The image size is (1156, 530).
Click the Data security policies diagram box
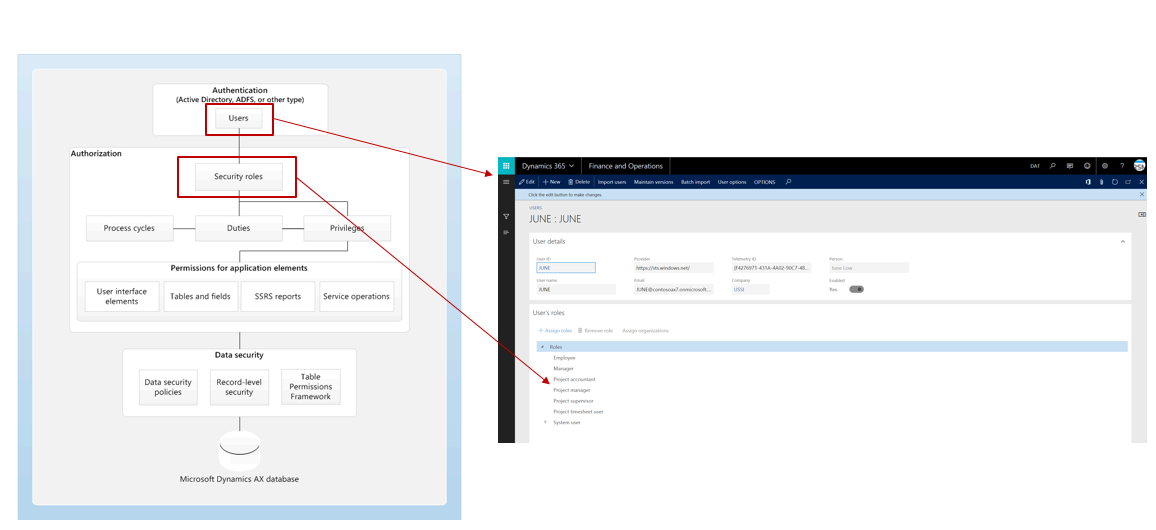[x=168, y=387]
